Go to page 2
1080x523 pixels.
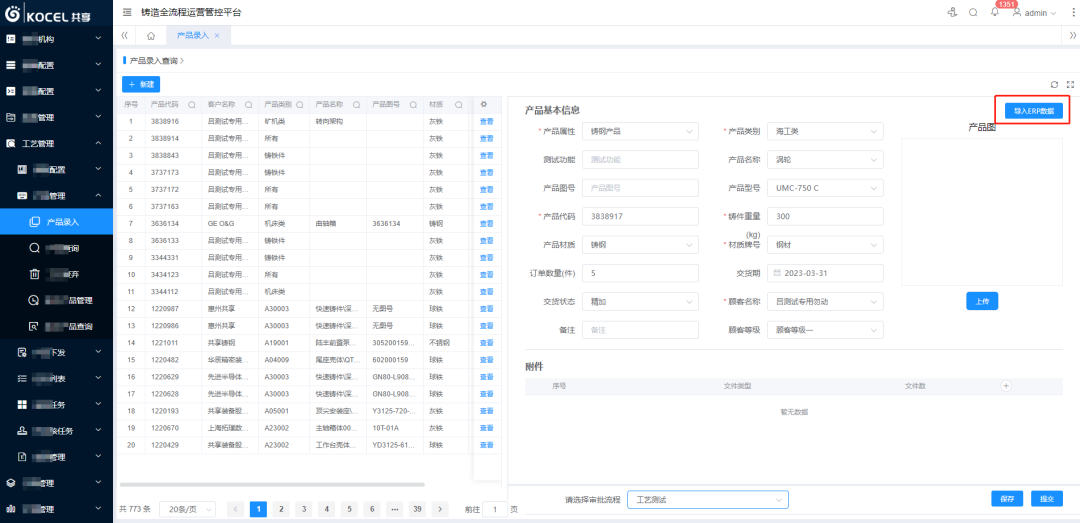coord(280,509)
